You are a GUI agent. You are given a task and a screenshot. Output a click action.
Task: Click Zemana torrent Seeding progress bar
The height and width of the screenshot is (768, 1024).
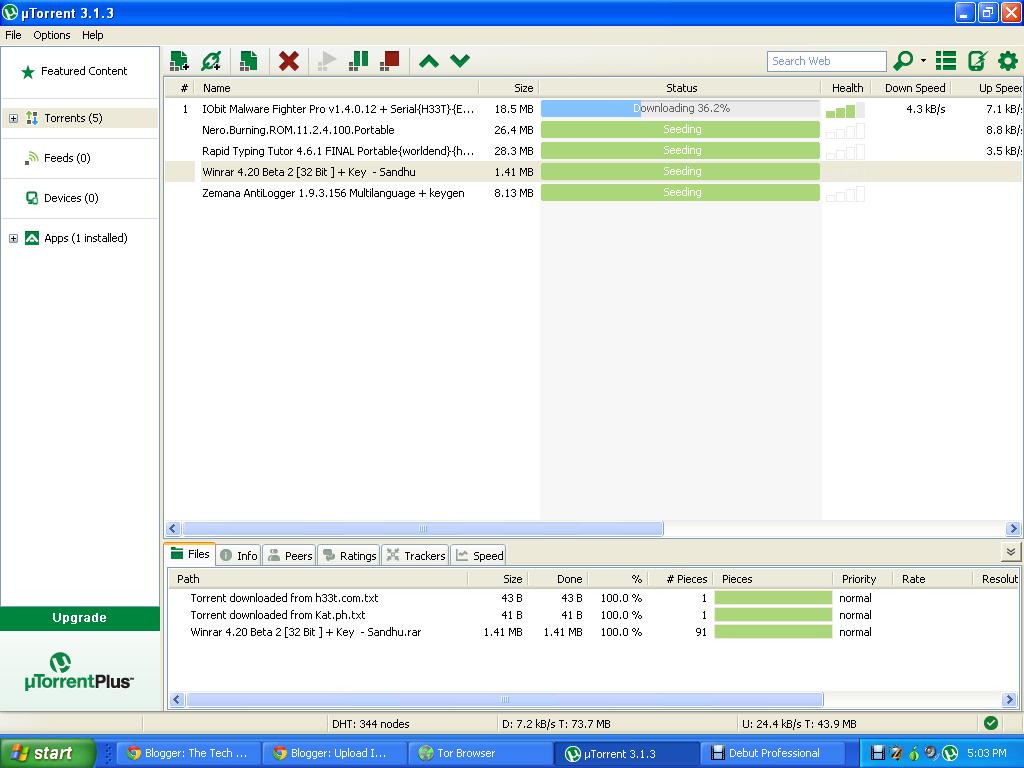pos(680,192)
